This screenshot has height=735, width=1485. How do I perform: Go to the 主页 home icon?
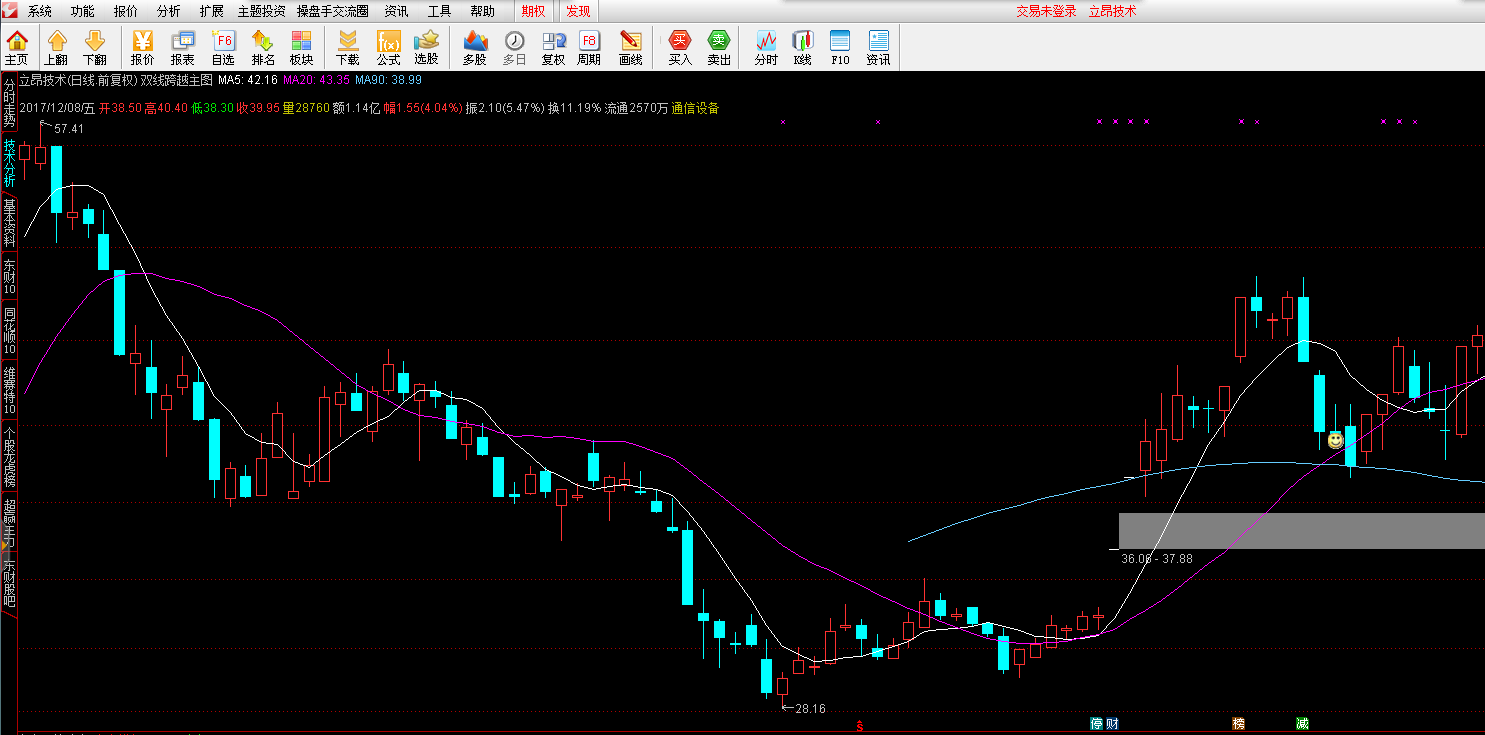tap(17, 47)
